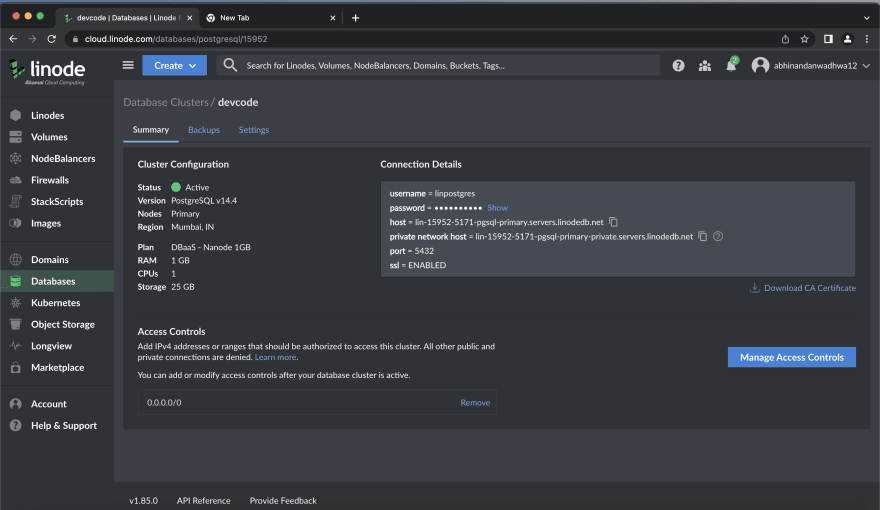Open Chrome profile icon
880x510 pixels.
coord(847,39)
